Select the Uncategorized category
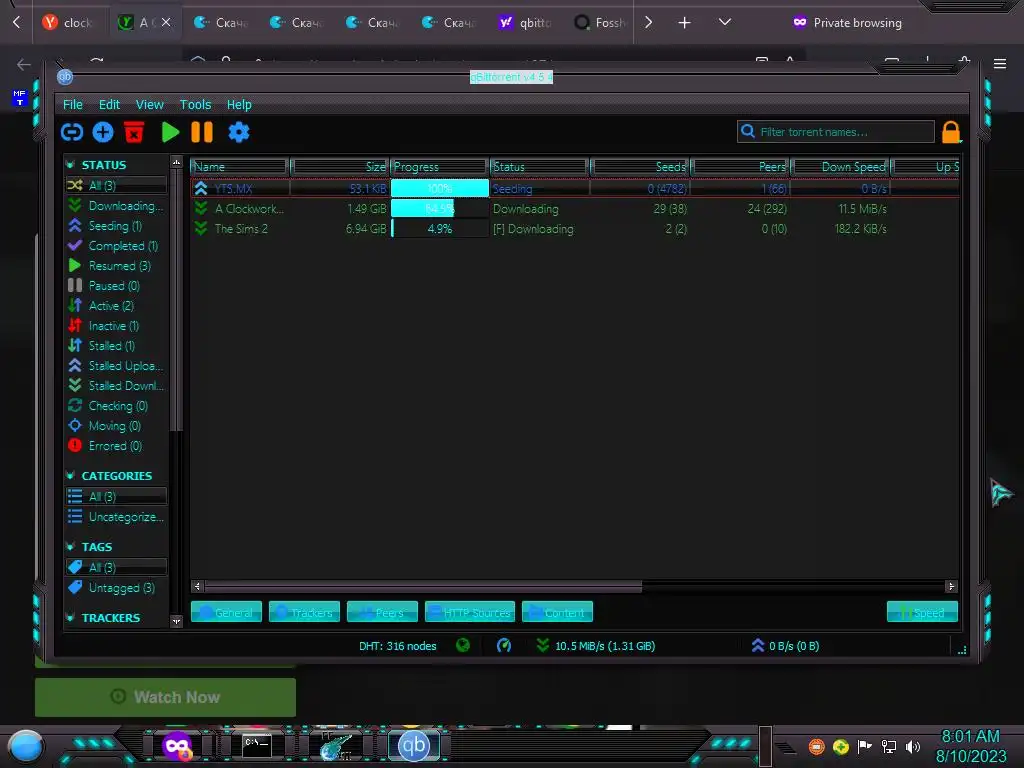The width and height of the screenshot is (1024, 768). 116,517
